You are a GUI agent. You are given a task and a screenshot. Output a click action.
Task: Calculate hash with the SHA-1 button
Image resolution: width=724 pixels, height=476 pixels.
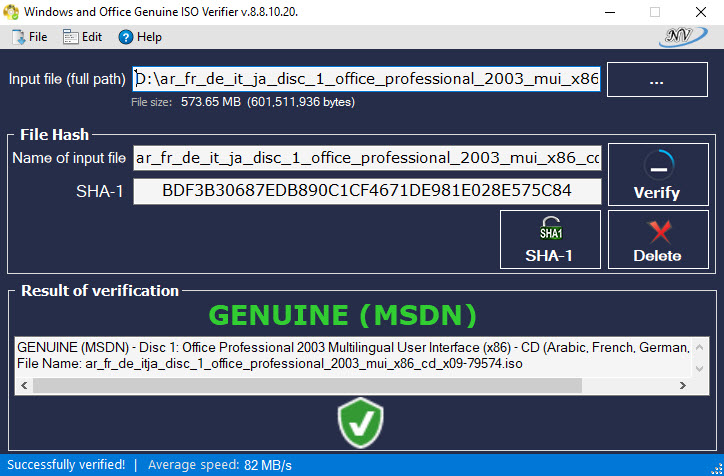(550, 239)
